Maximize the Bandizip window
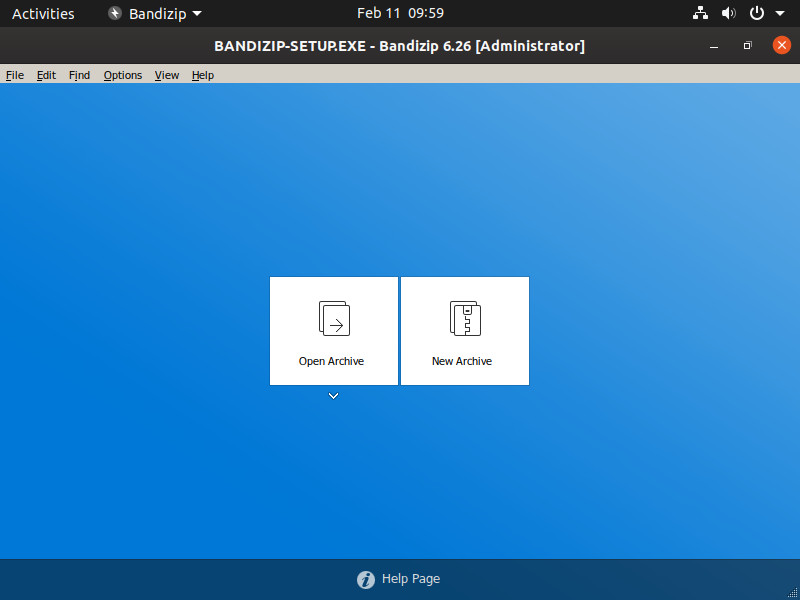800x600 pixels. pyautogui.click(x=747, y=46)
